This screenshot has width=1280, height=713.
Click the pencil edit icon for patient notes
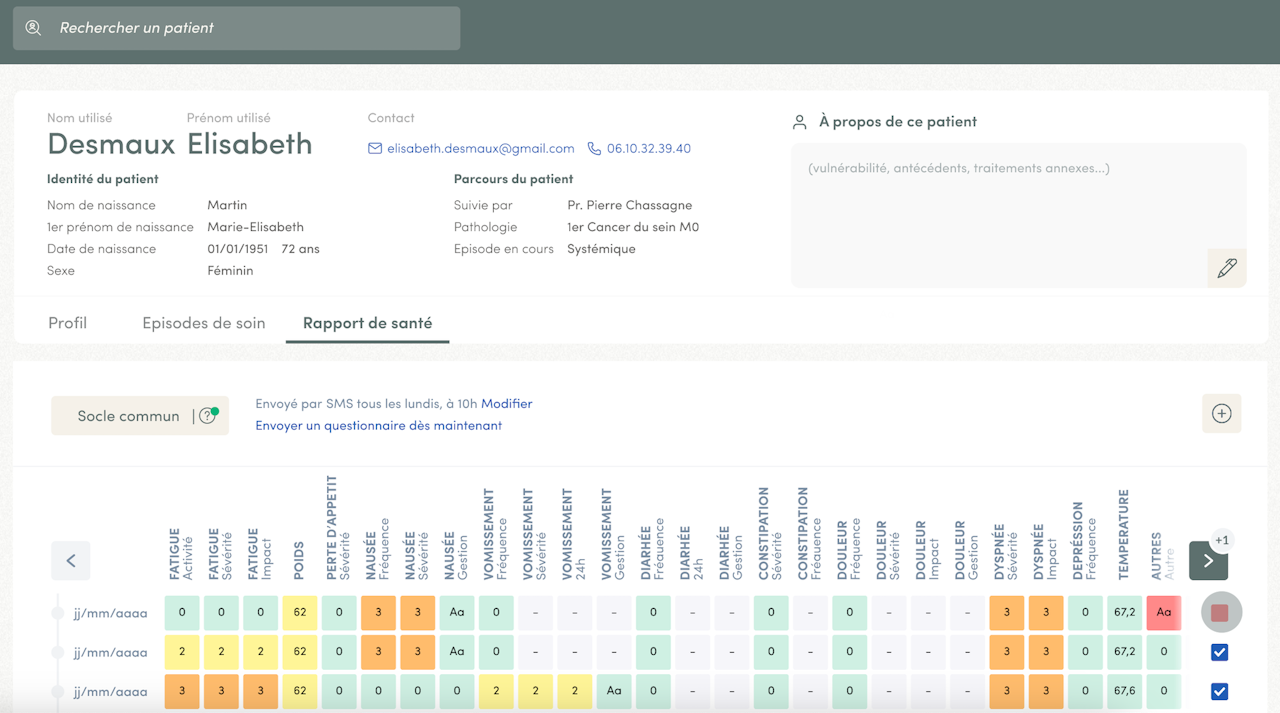(x=1226, y=268)
